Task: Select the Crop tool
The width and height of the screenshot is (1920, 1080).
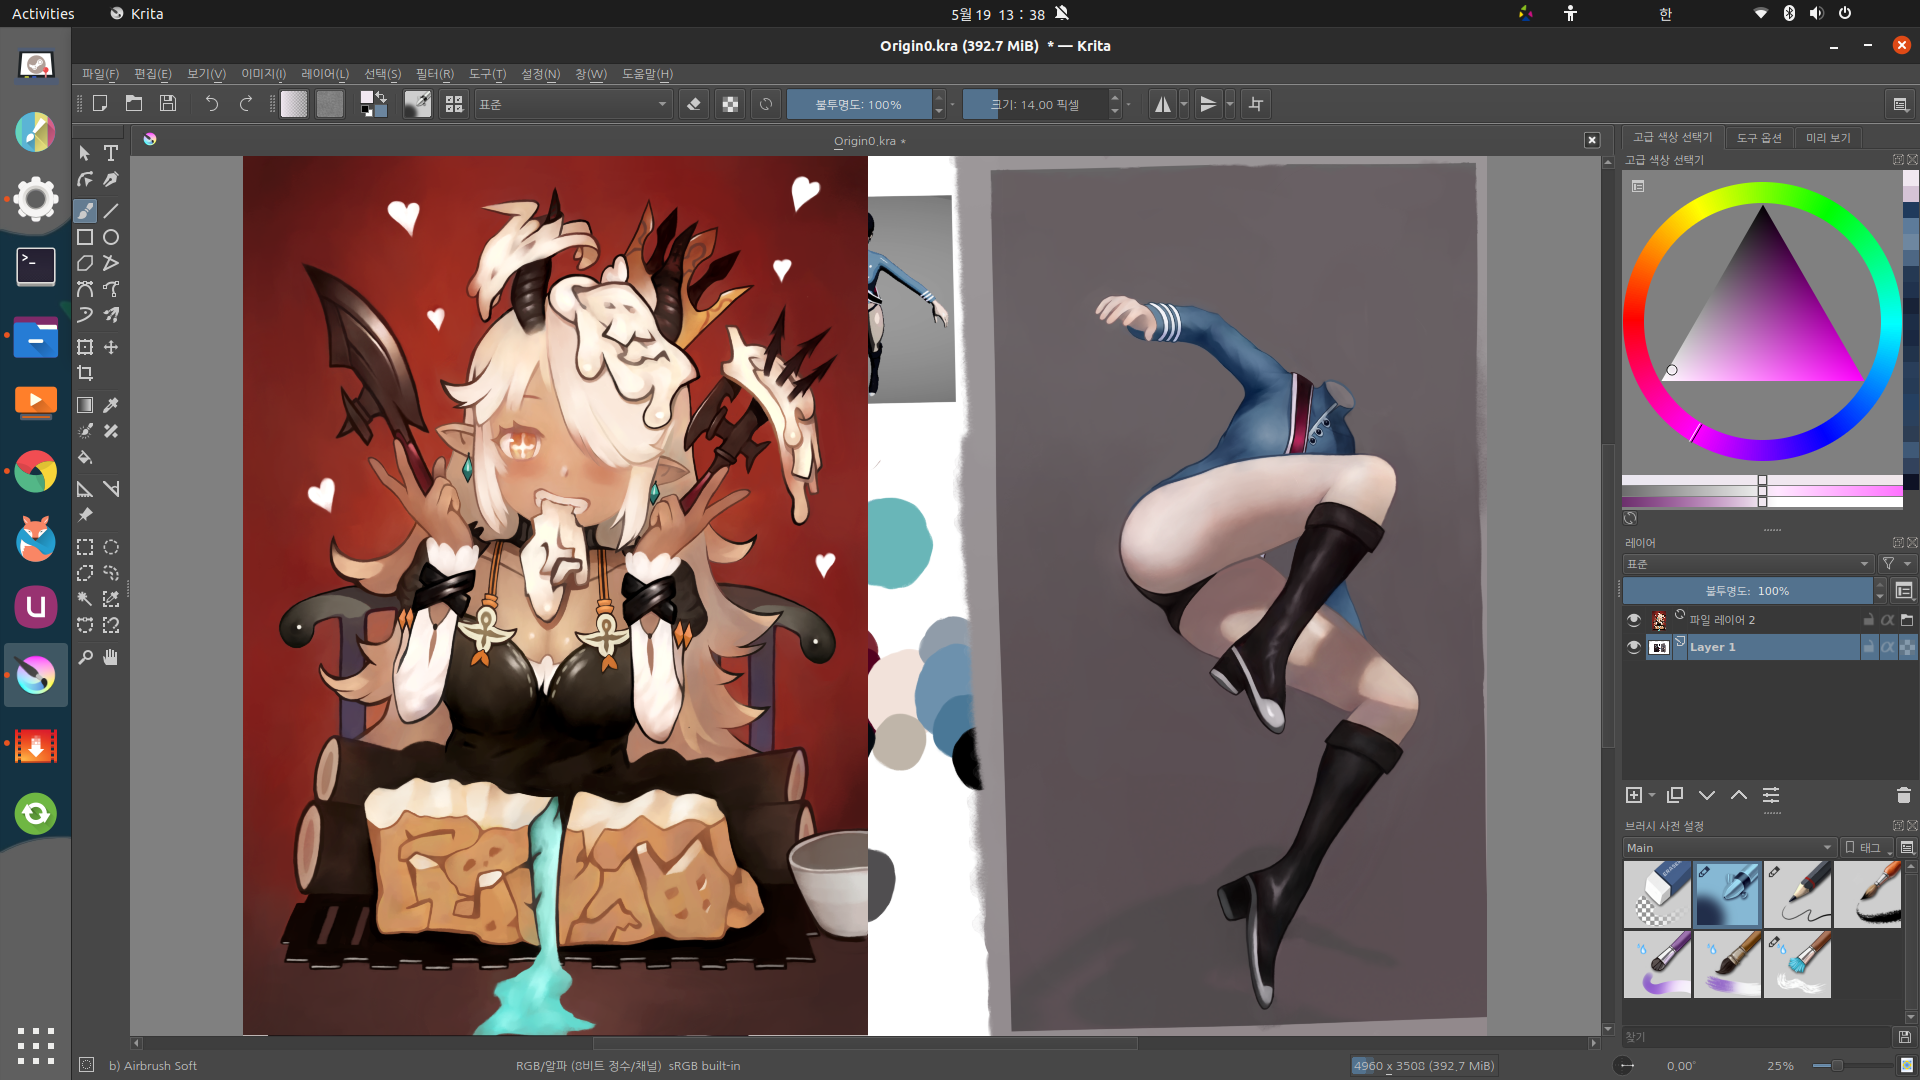Action: (85, 373)
